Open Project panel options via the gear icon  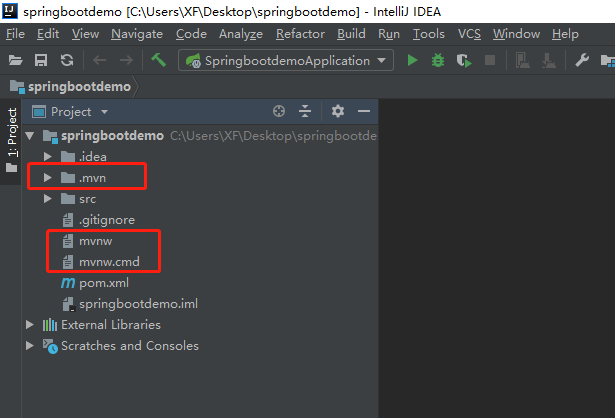338,111
